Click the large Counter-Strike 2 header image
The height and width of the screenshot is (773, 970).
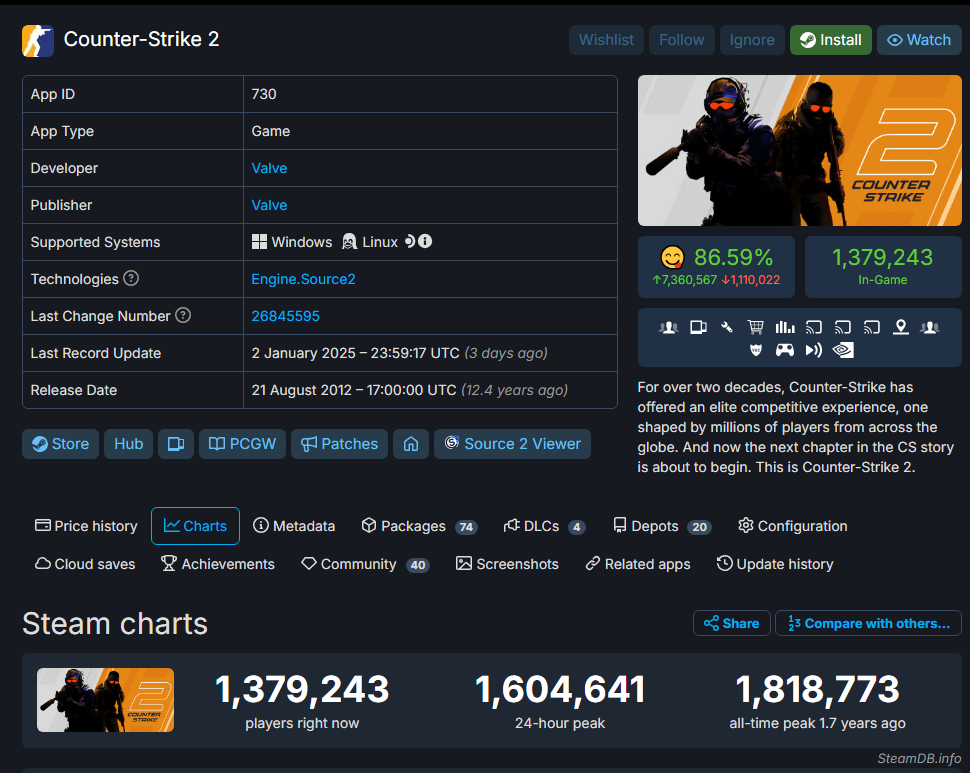click(x=800, y=150)
